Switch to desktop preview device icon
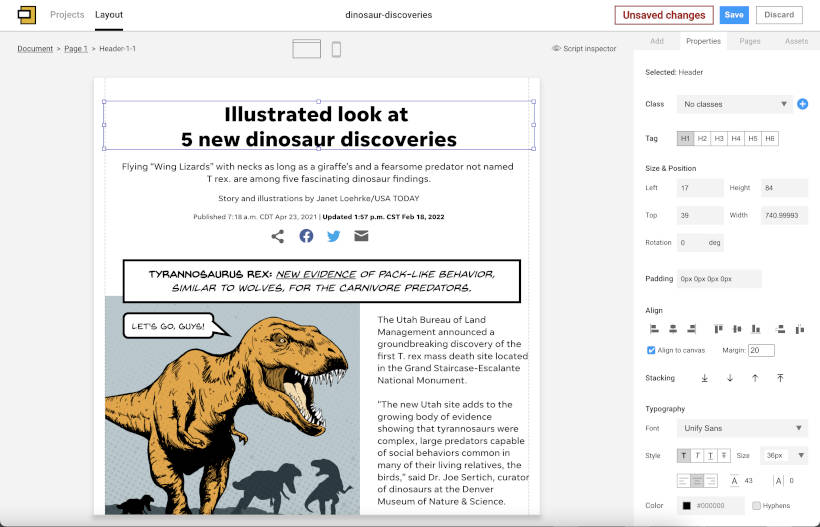Image resolution: width=820 pixels, height=527 pixels. pyautogui.click(x=306, y=49)
